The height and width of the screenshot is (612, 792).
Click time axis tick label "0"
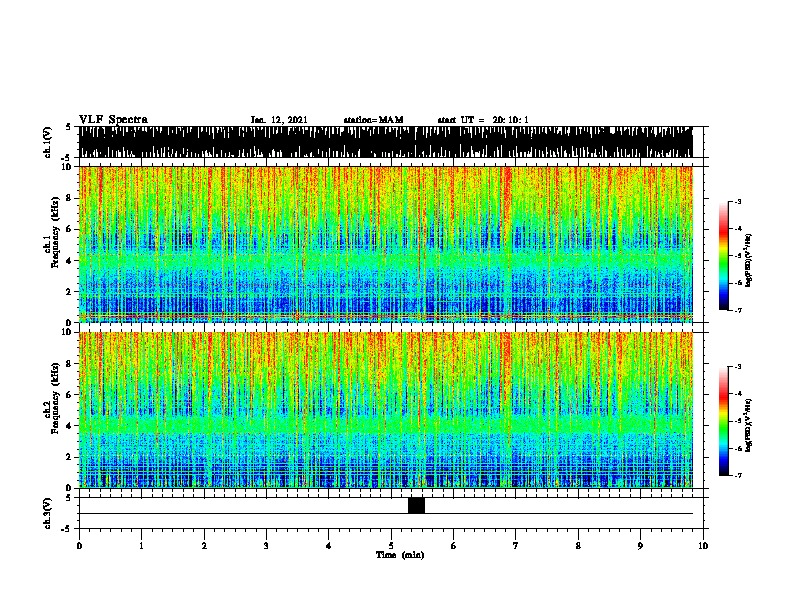click(x=79, y=546)
